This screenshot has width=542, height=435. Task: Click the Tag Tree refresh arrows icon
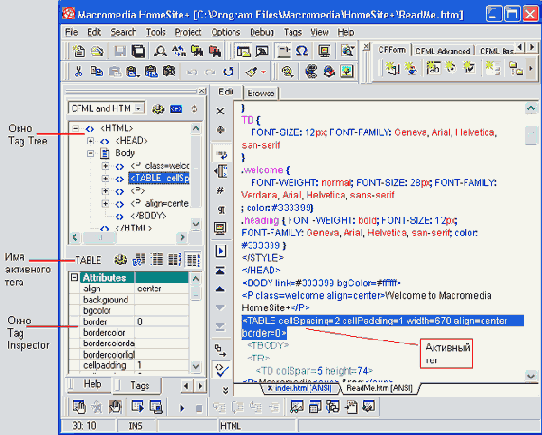tap(194, 109)
